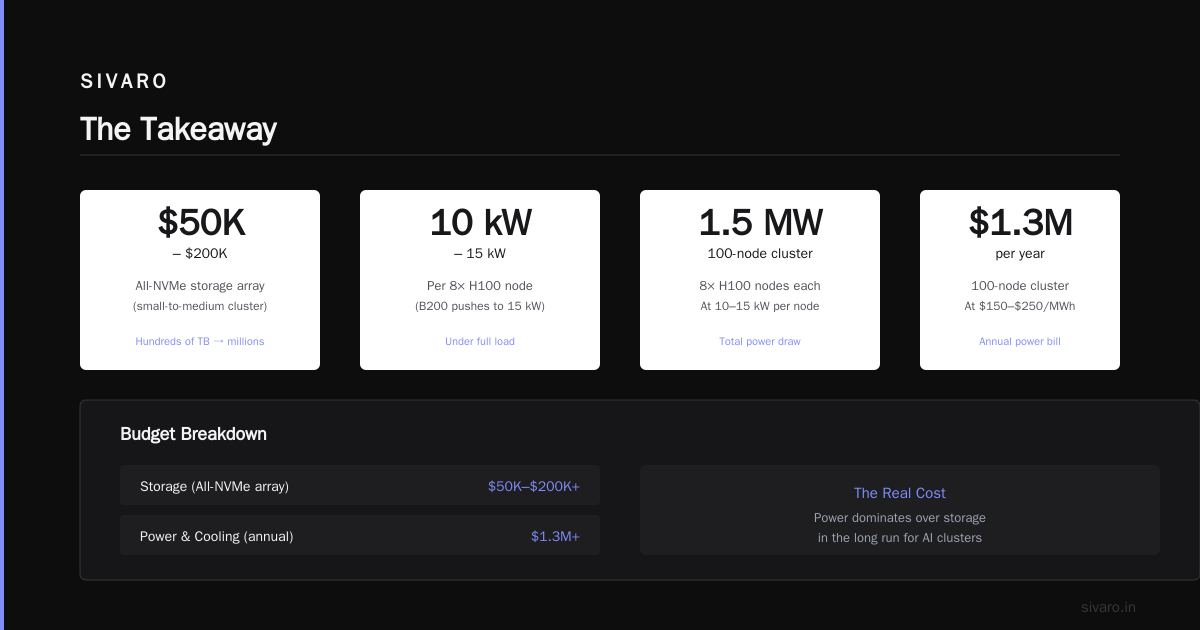Click the Total power draw caption
This screenshot has width=1200, height=630.
[x=760, y=342]
